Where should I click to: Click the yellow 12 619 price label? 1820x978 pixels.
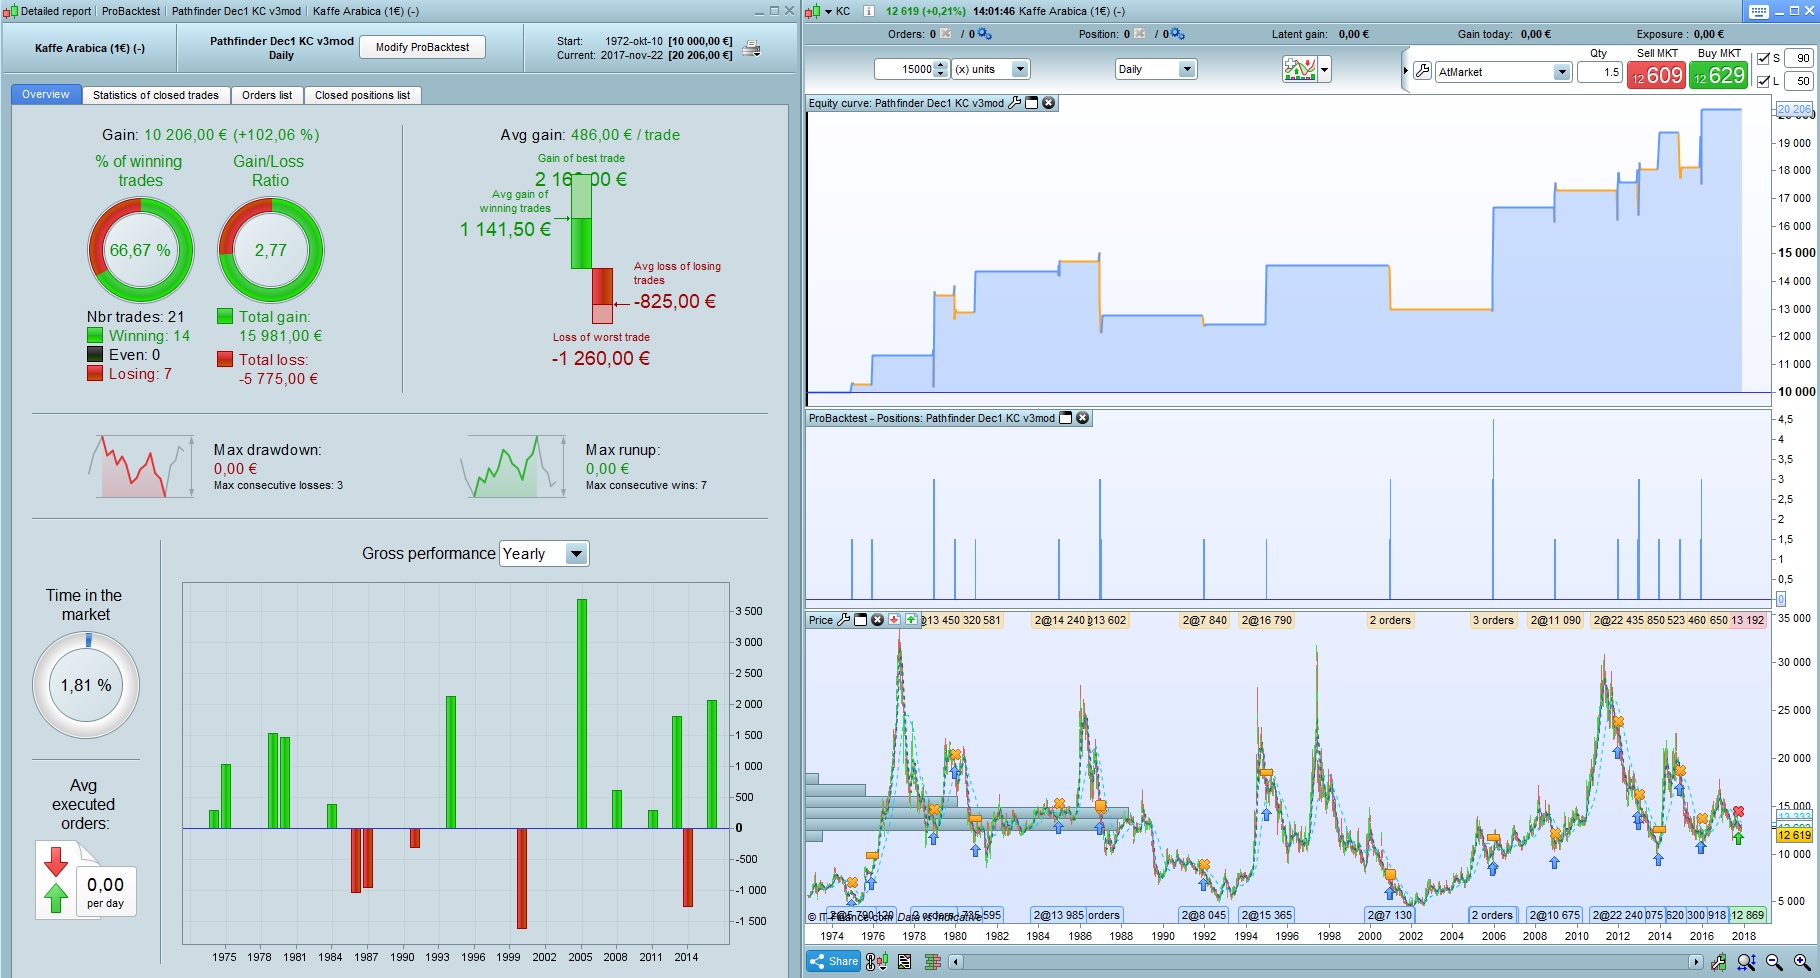1794,835
